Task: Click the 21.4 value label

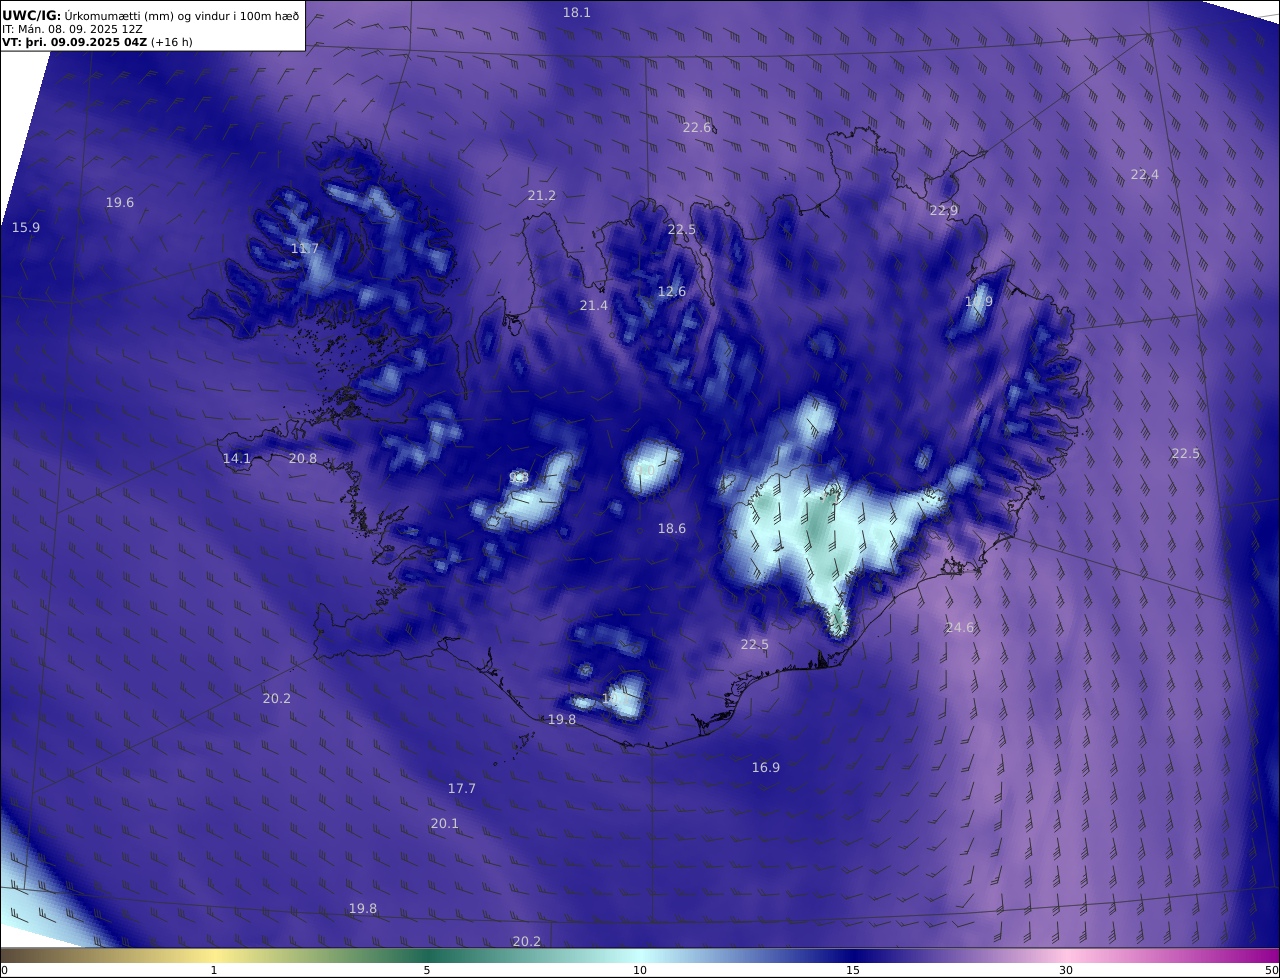Action: 594,306
